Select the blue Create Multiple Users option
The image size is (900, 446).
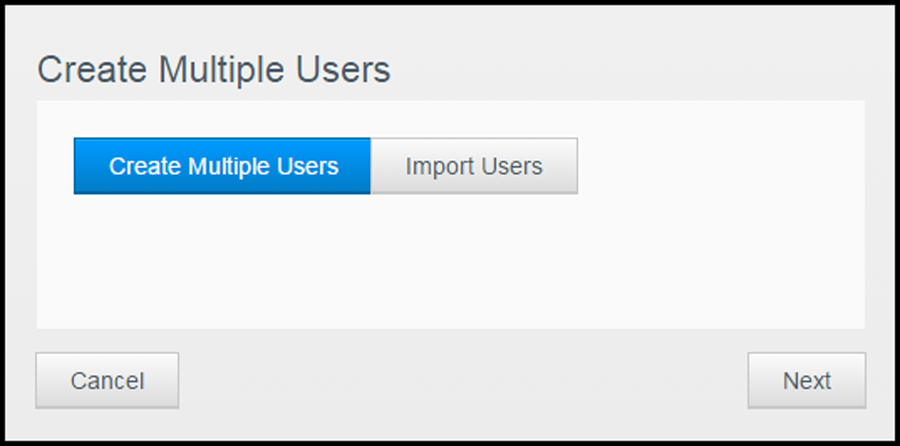[222, 166]
